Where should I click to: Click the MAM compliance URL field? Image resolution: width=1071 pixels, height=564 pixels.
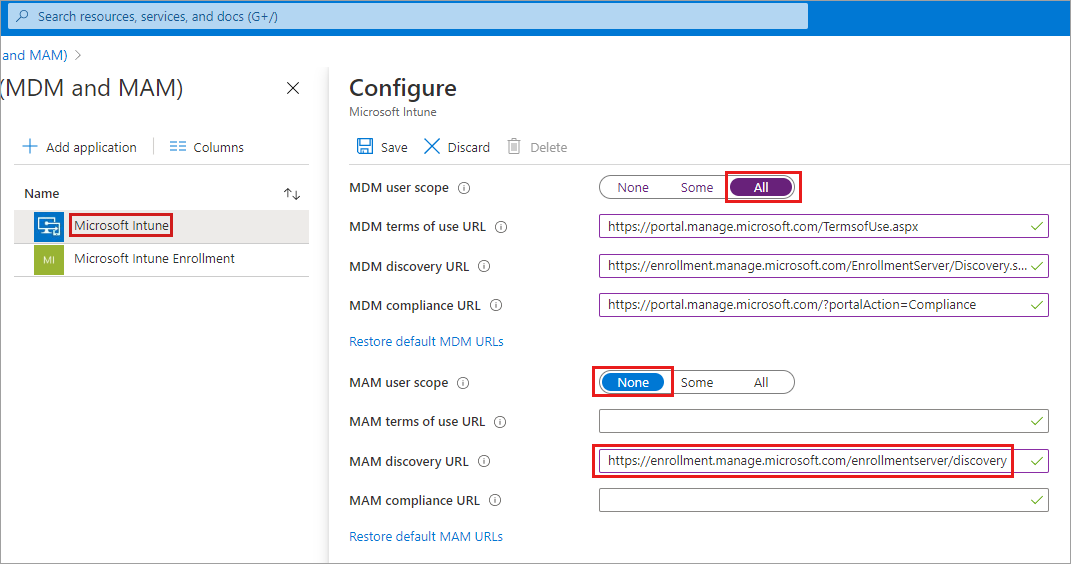click(x=824, y=500)
